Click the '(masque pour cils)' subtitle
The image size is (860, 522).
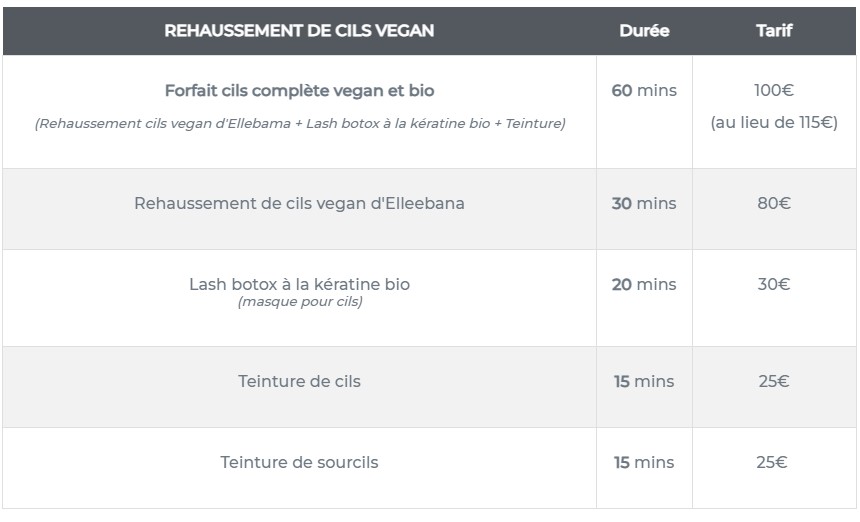tap(299, 301)
